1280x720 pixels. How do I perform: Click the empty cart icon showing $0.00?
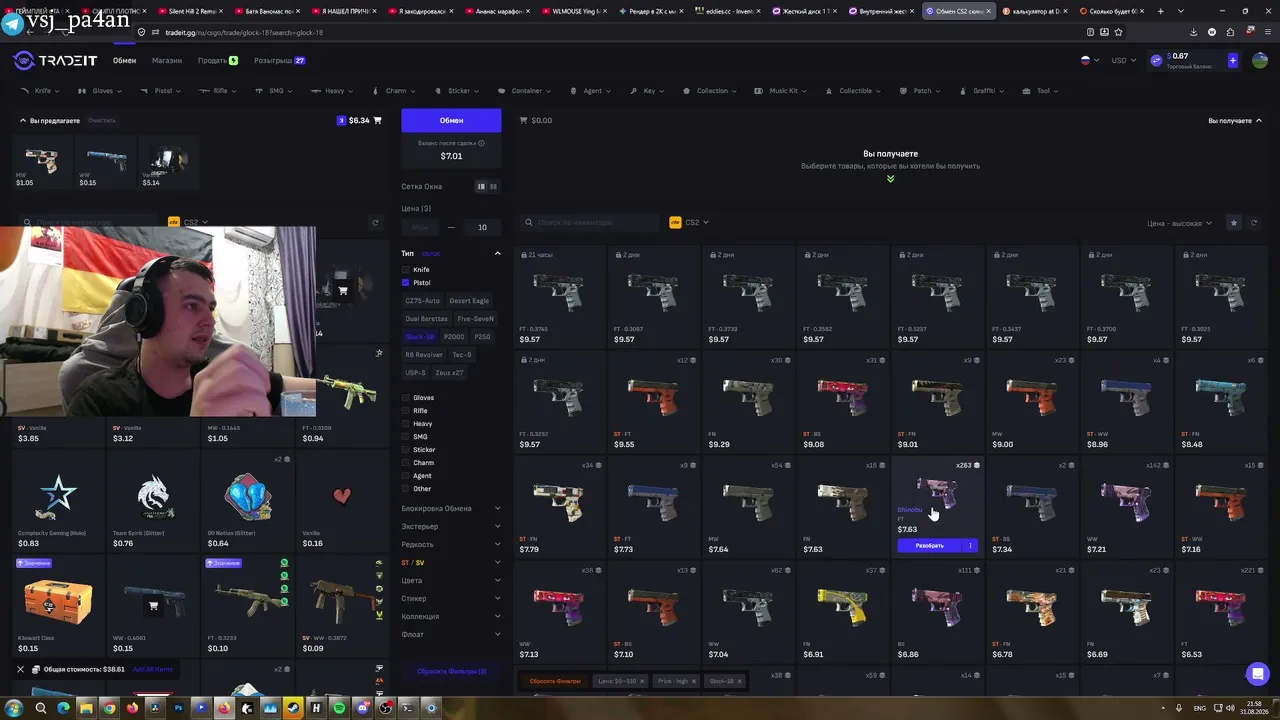click(524, 121)
